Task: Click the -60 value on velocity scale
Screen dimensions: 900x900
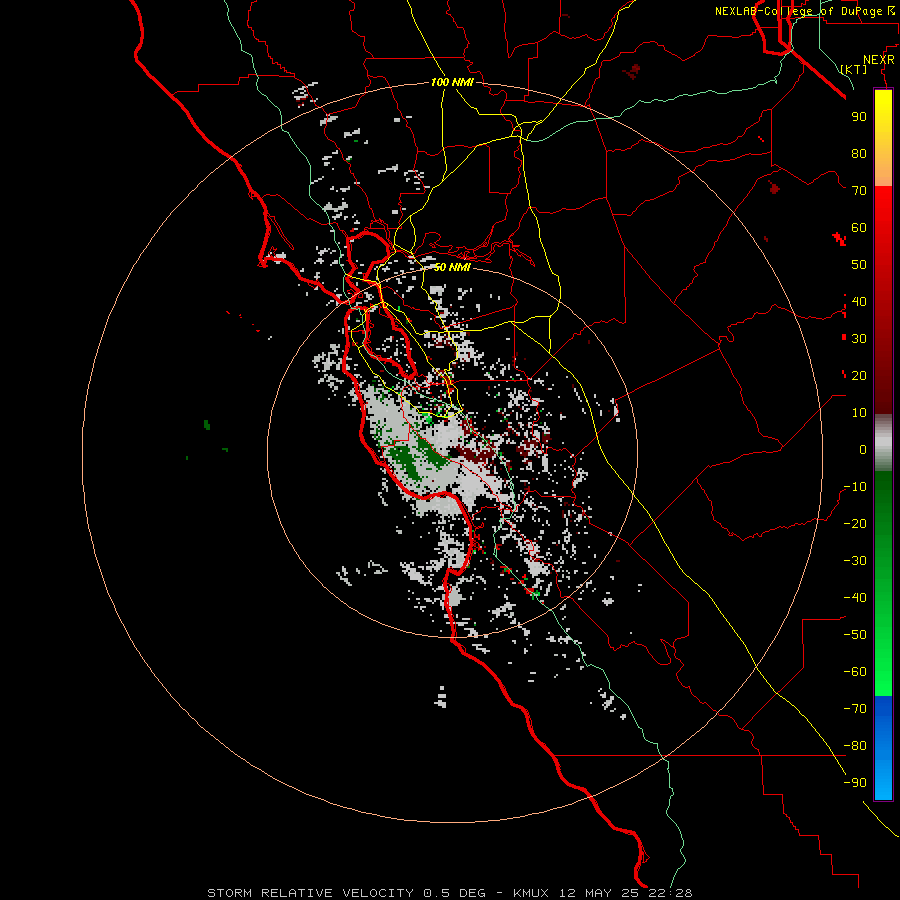Action: 855,672
